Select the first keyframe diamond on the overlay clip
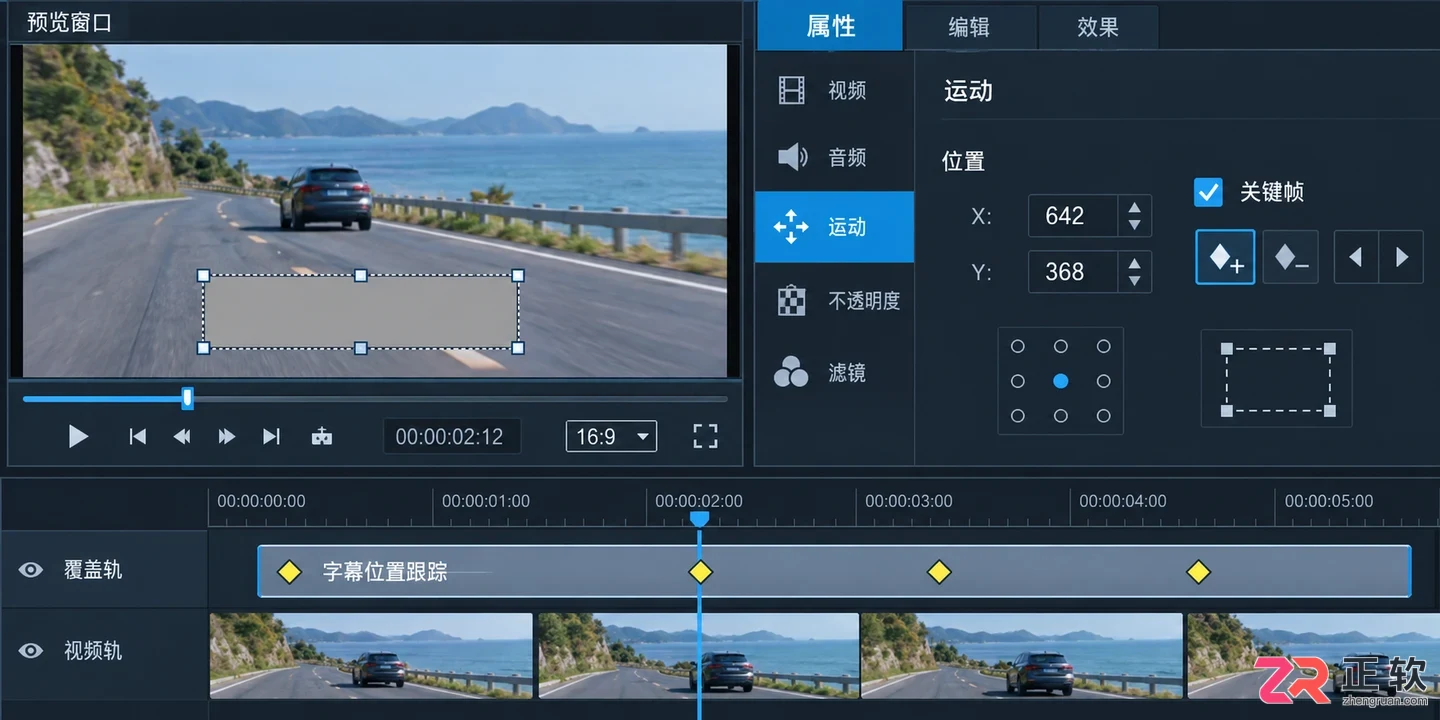The width and height of the screenshot is (1440, 720). tap(289, 572)
